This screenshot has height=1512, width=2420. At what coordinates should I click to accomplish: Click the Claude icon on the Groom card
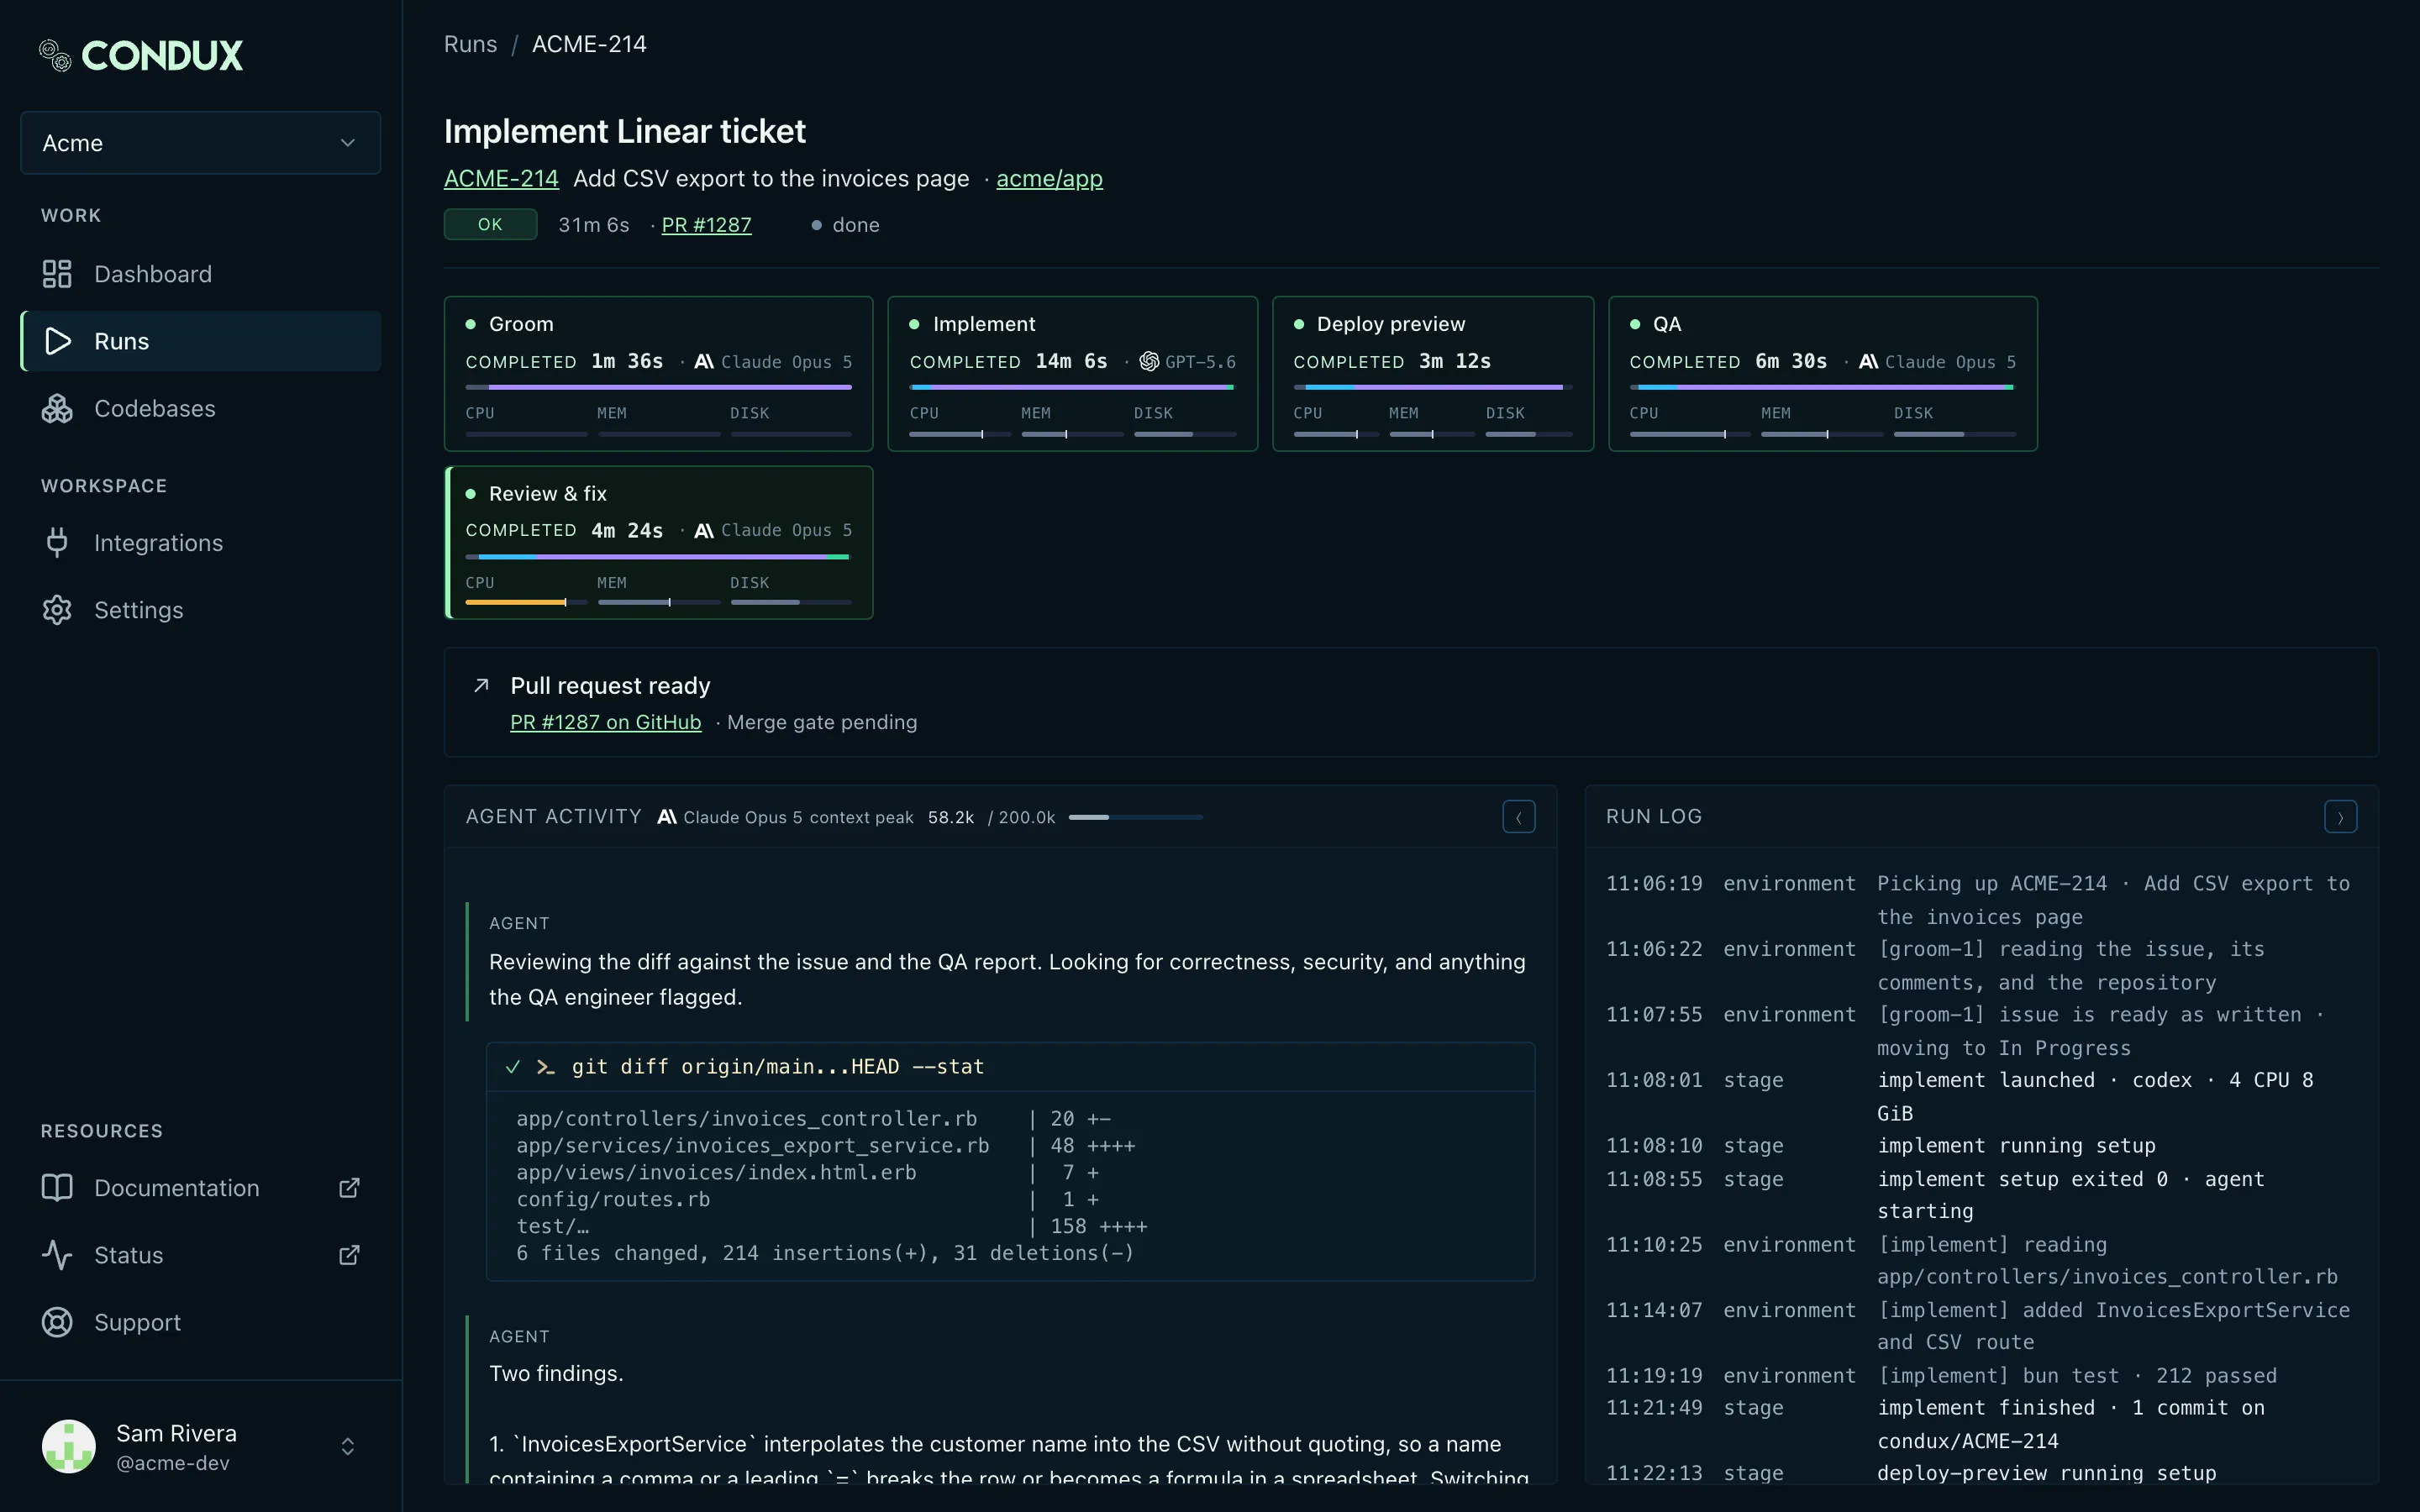(x=704, y=361)
